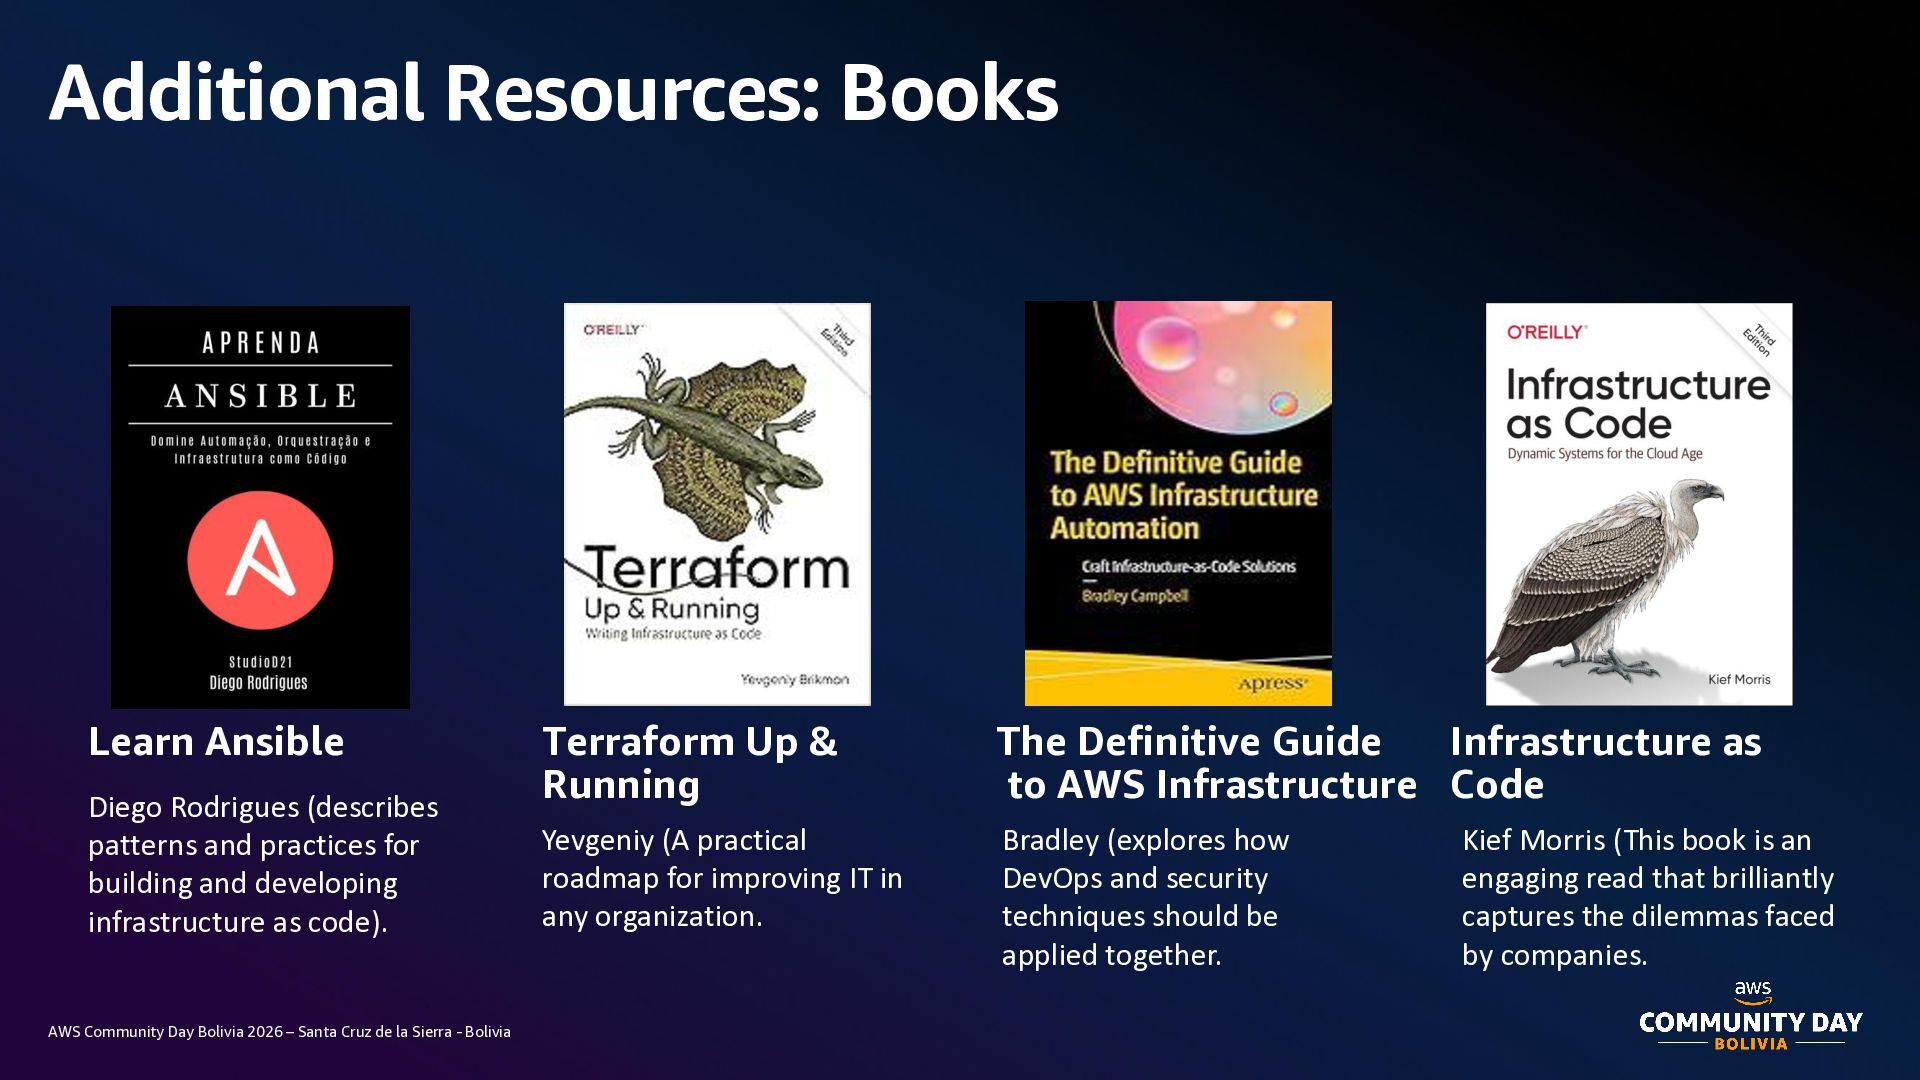Click the 'Terraform Up & Running' heading
This screenshot has width=1920, height=1080.
tap(690, 763)
